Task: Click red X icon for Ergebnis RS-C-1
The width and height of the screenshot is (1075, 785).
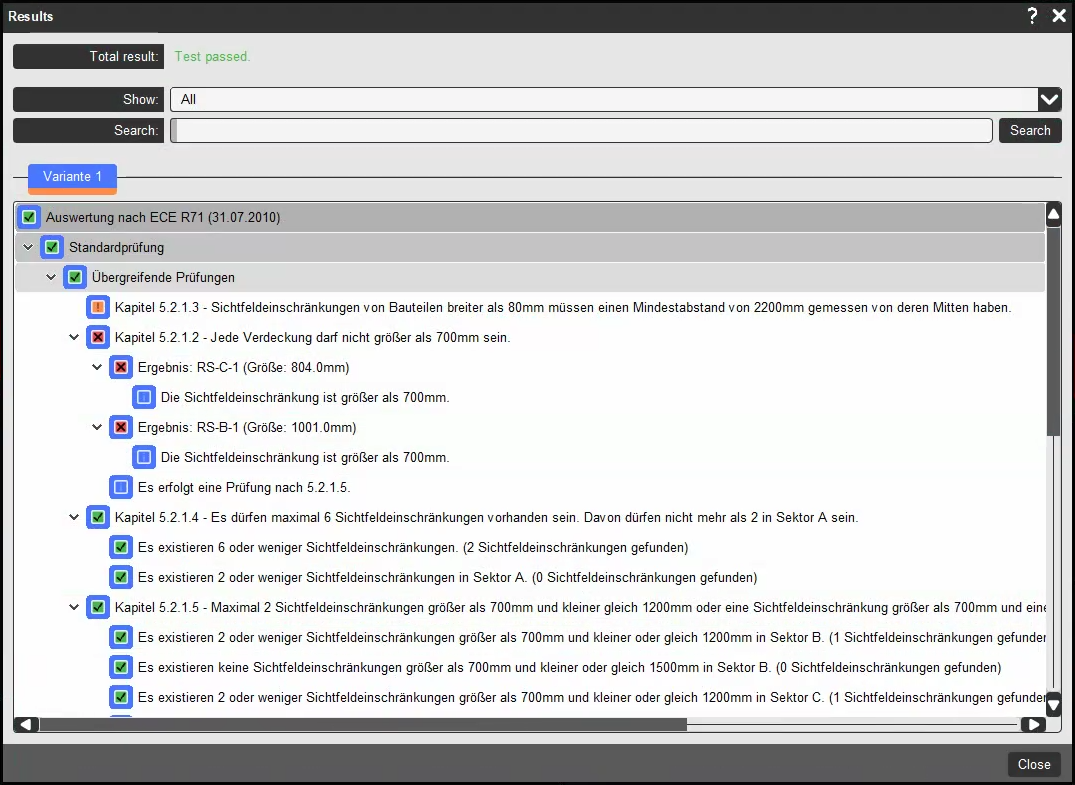Action: (x=121, y=367)
